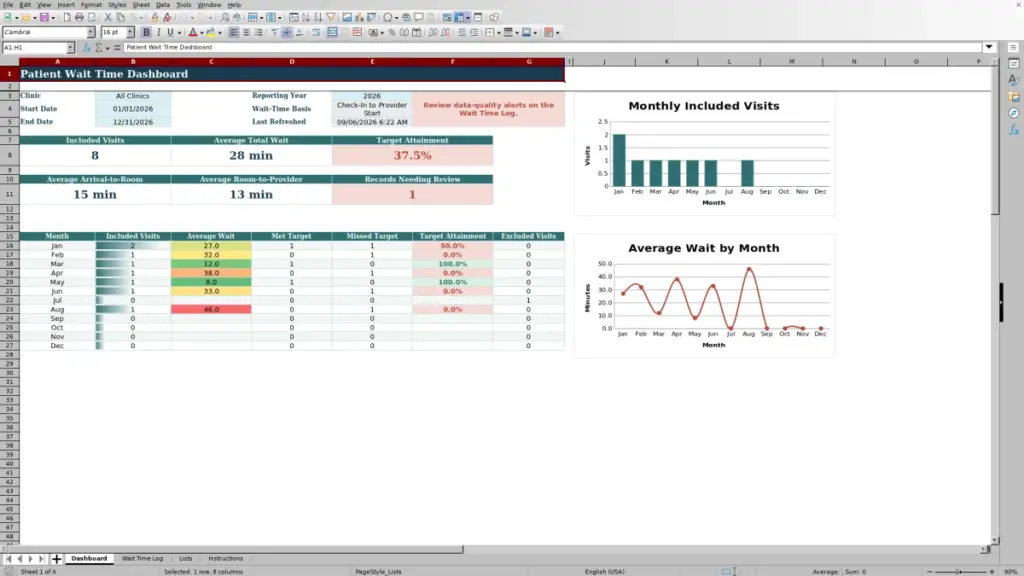Toggle the AutoFilter funnel icon

(331, 17)
